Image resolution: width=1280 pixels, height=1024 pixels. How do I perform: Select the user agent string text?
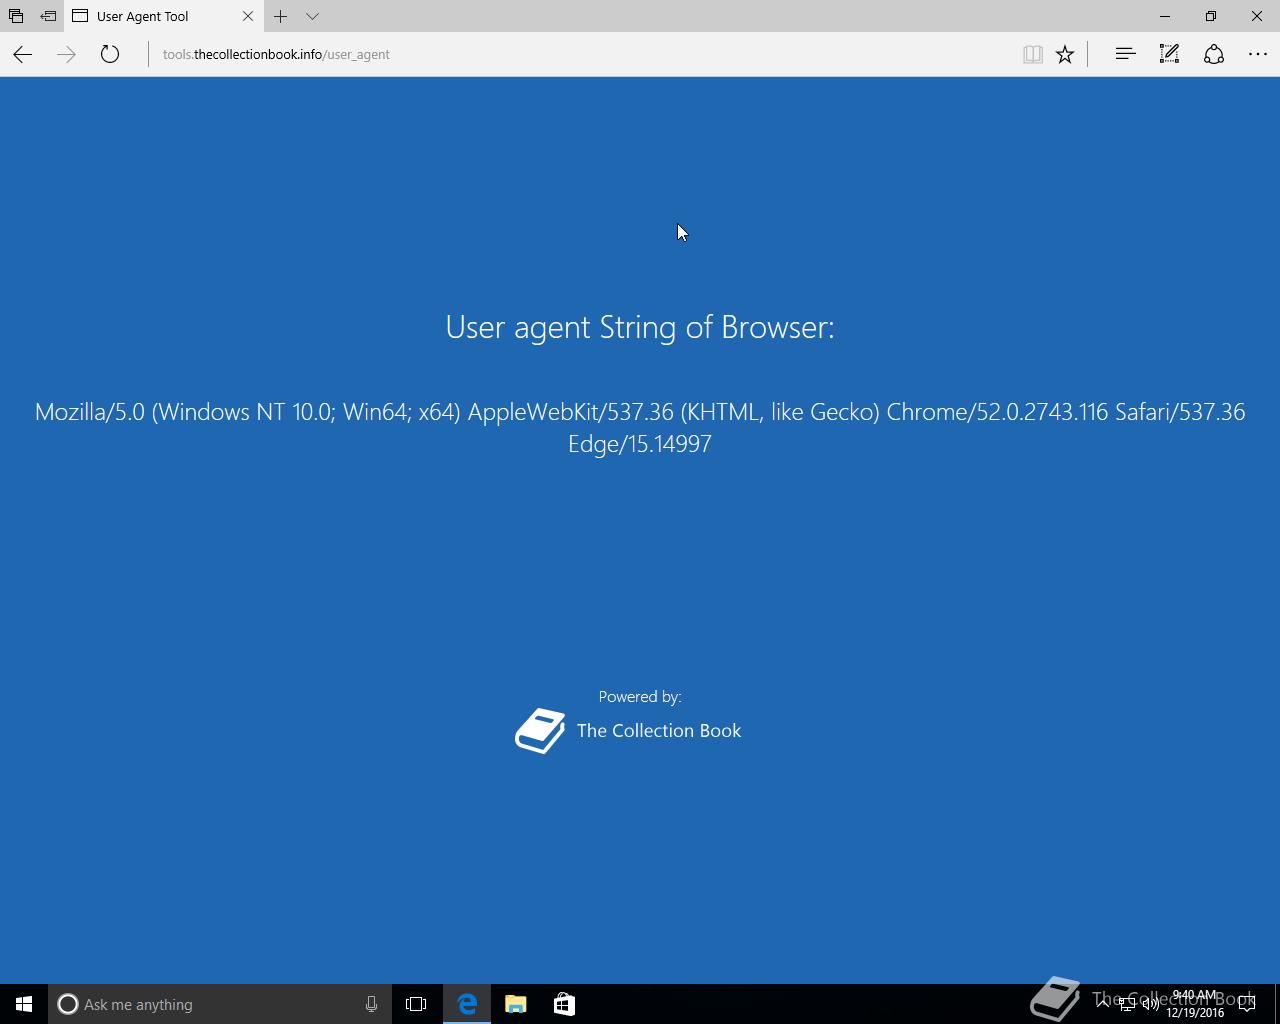640,427
